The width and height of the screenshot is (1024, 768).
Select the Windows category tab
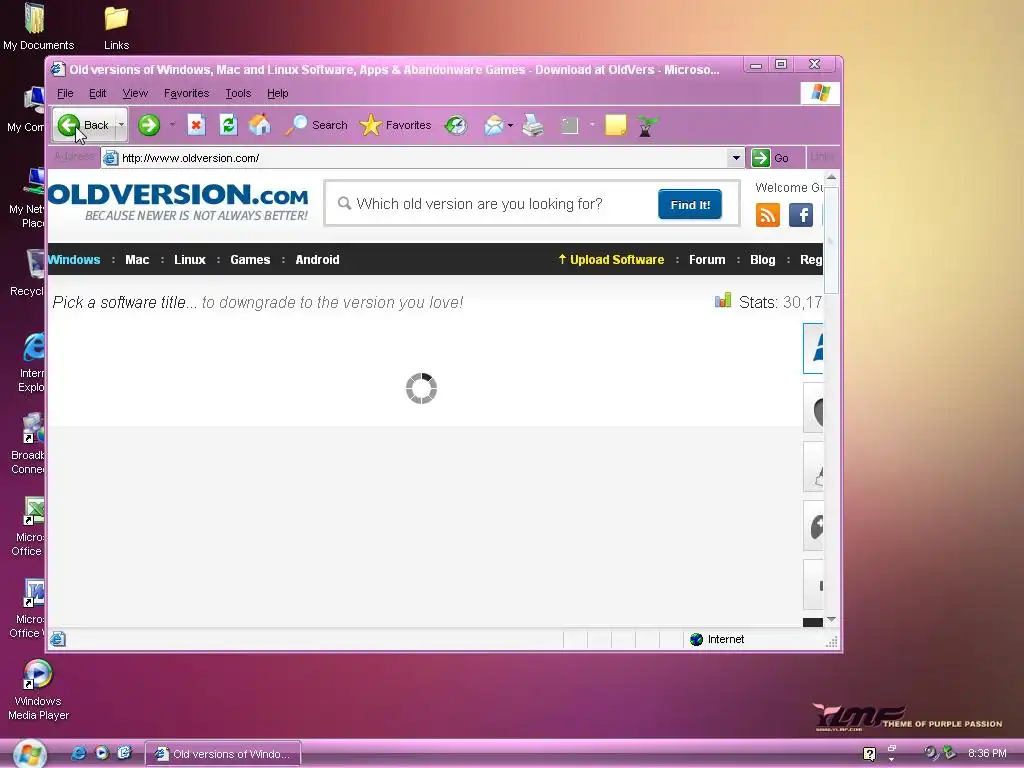74,259
